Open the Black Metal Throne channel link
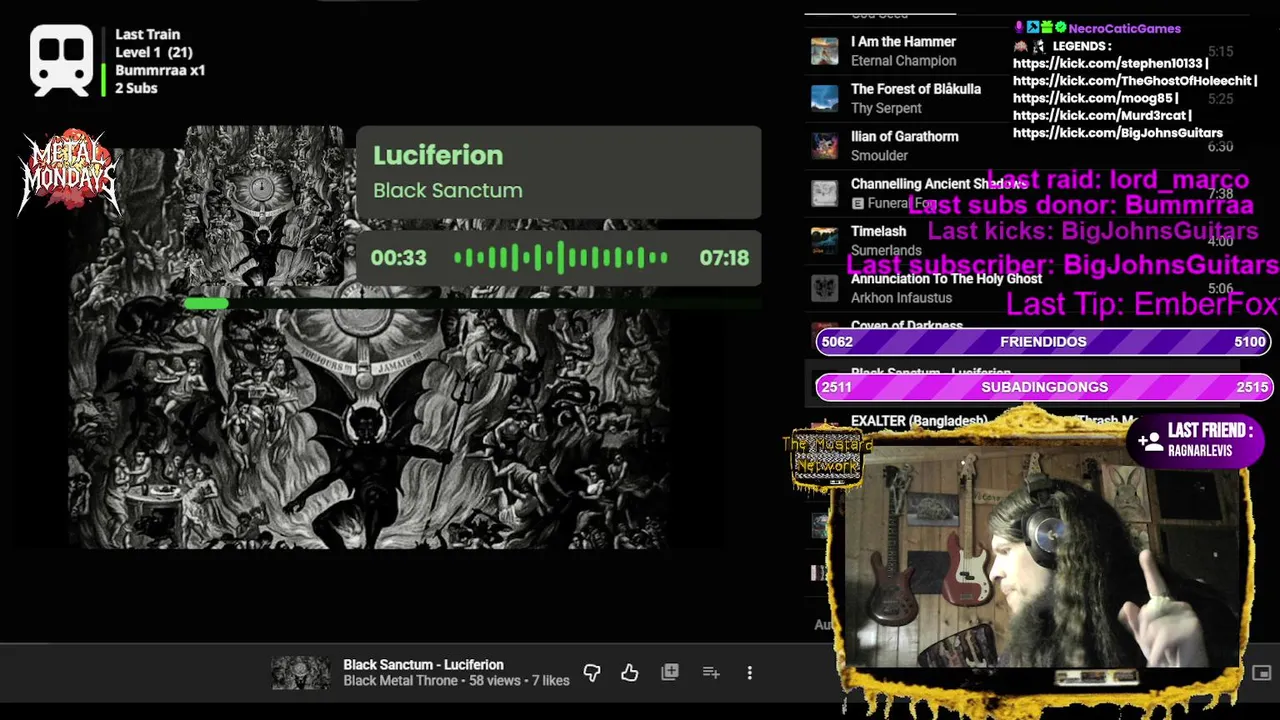 [401, 681]
